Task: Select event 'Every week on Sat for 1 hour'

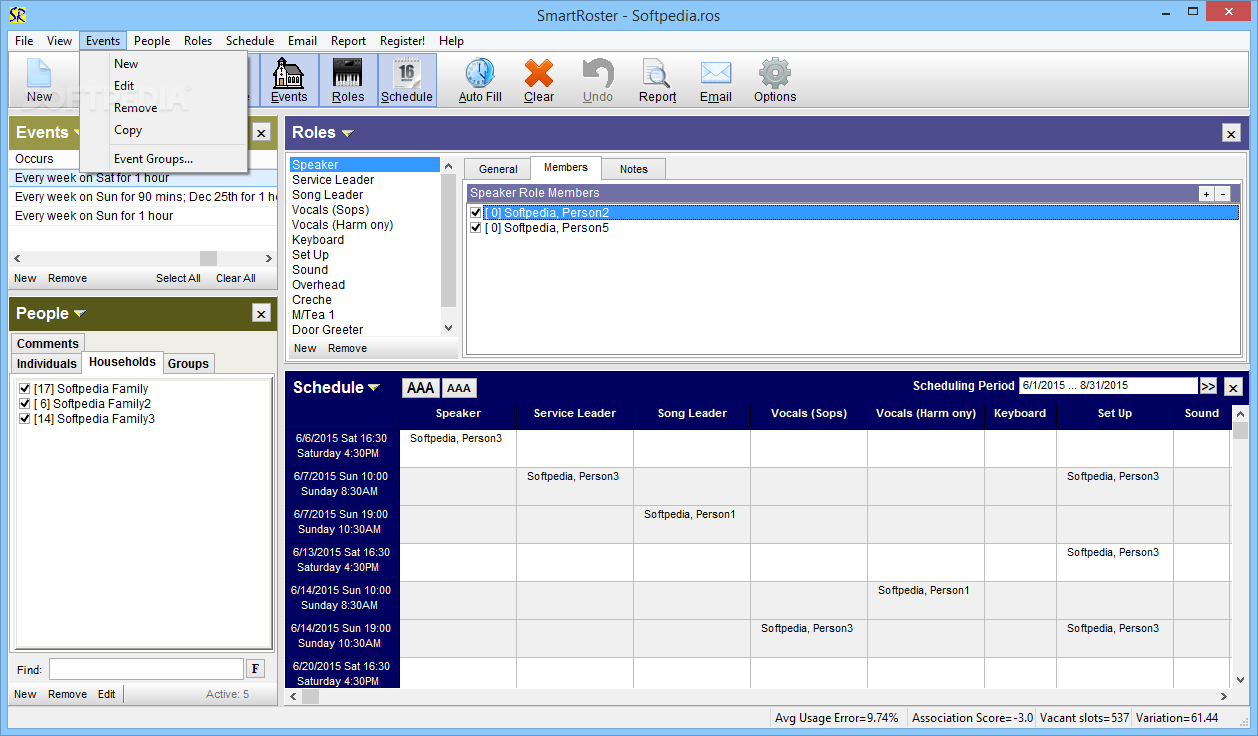Action: [x=143, y=178]
